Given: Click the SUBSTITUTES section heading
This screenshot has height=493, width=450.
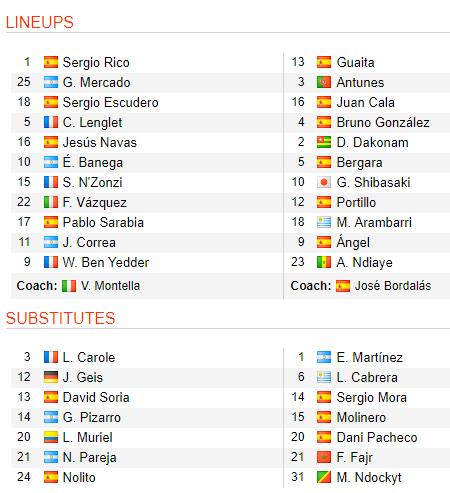Looking at the screenshot, I should pyautogui.click(x=60, y=318).
